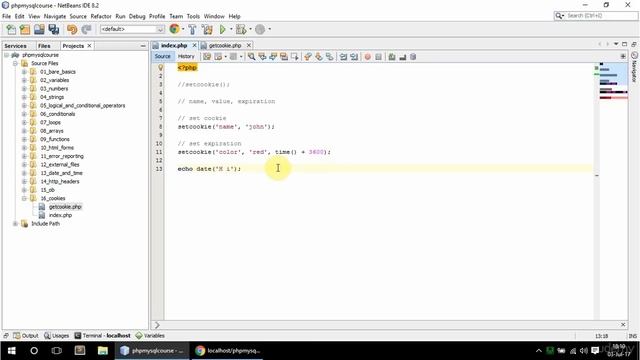Open the Profile Project dropdown arrow
This screenshot has width=640, height=360.
point(269,29)
